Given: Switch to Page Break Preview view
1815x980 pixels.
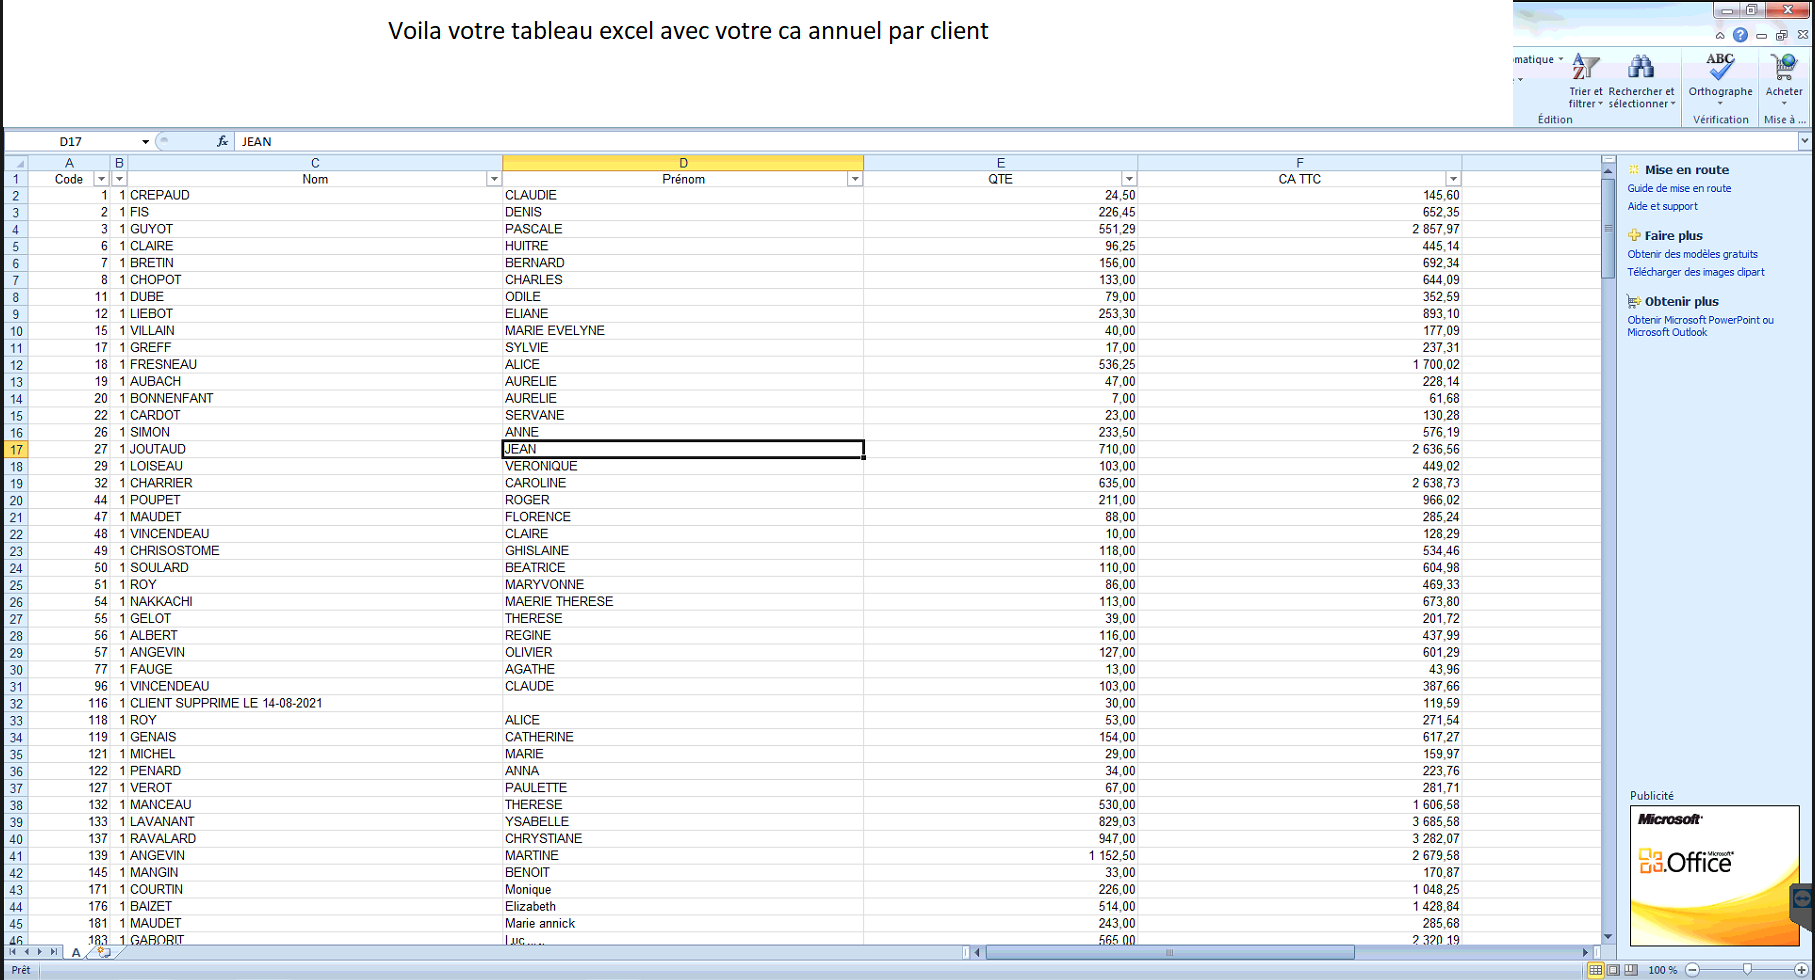Looking at the screenshot, I should (x=1632, y=970).
